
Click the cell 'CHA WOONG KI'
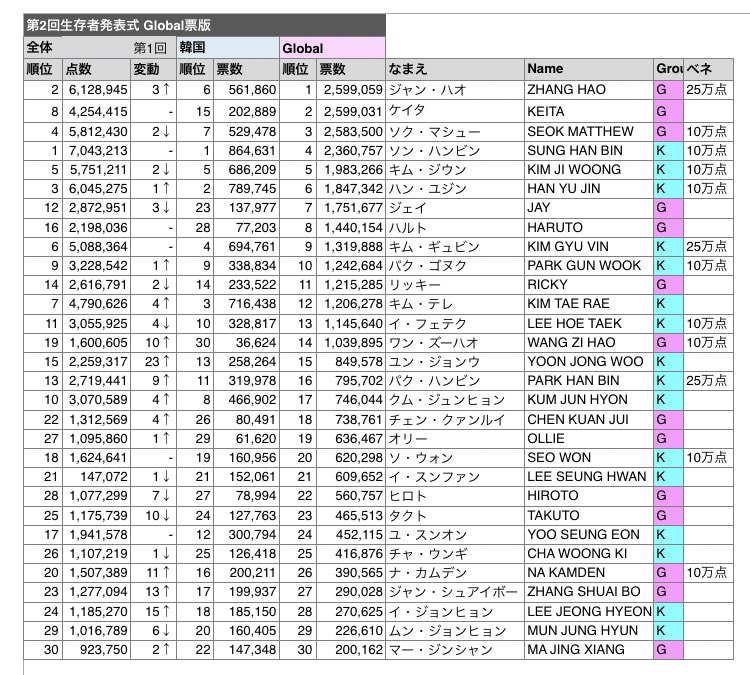point(589,554)
